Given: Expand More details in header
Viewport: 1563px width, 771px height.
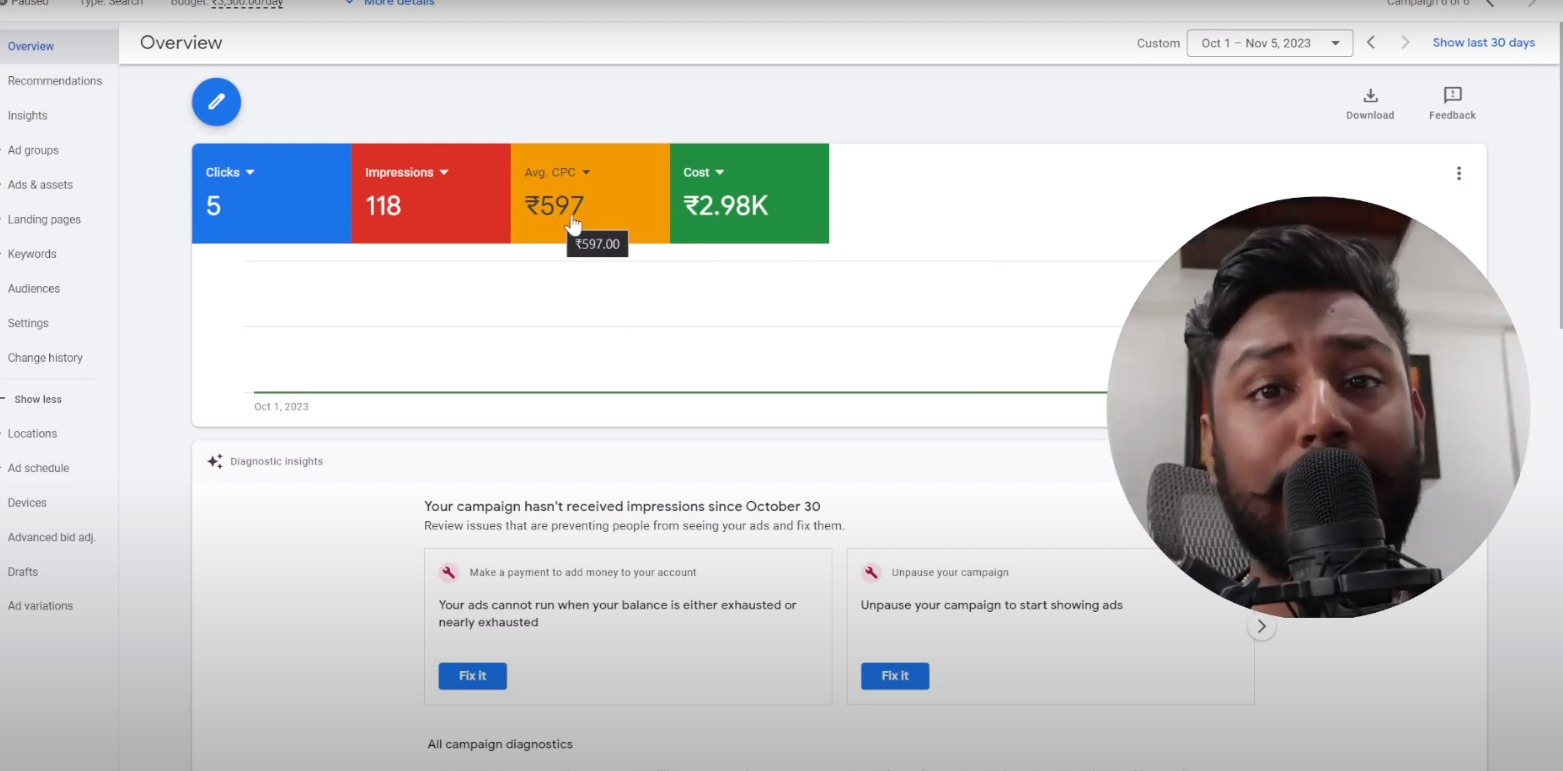Looking at the screenshot, I should point(390,3).
